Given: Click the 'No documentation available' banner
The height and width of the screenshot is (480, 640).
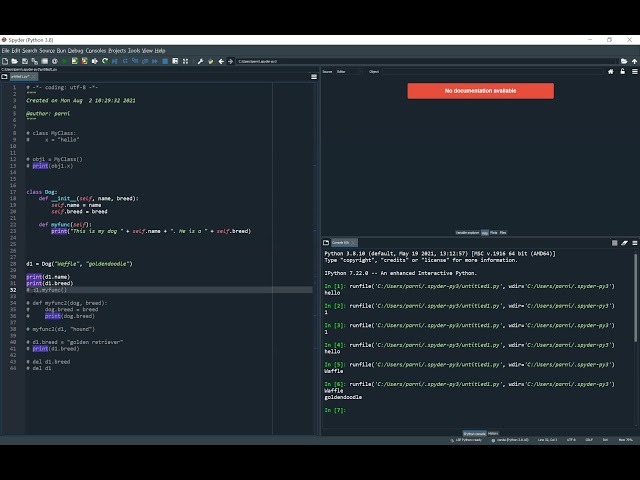Looking at the screenshot, I should (x=480, y=91).
